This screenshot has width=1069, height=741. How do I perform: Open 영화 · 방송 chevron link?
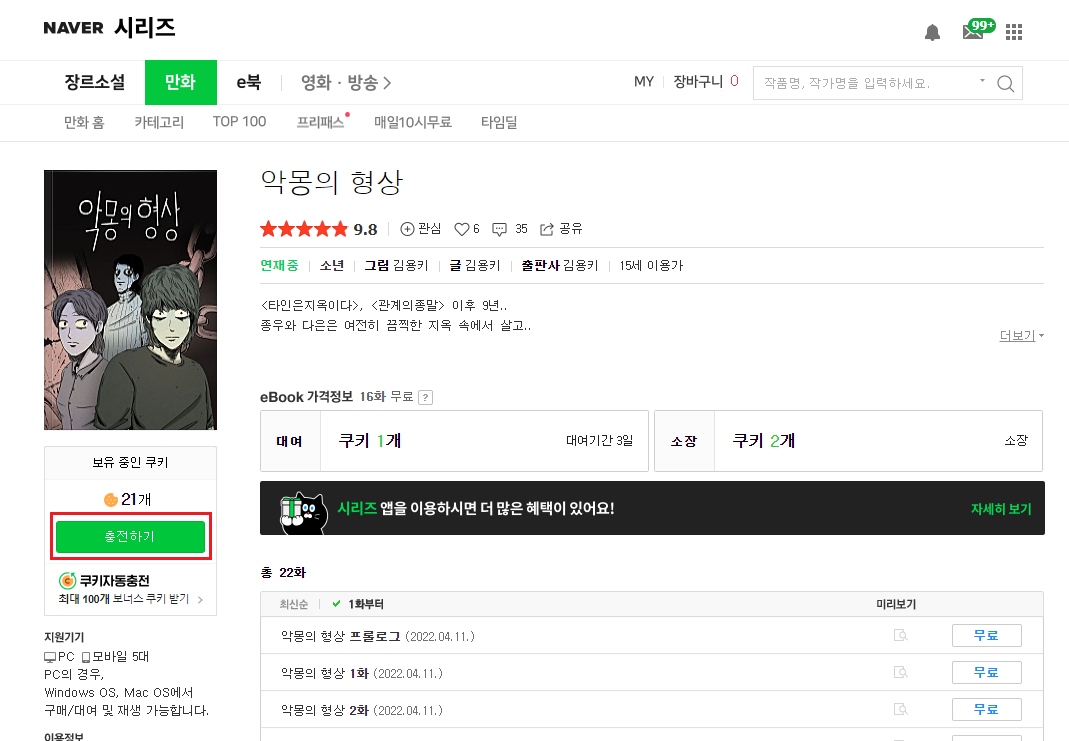(x=346, y=82)
